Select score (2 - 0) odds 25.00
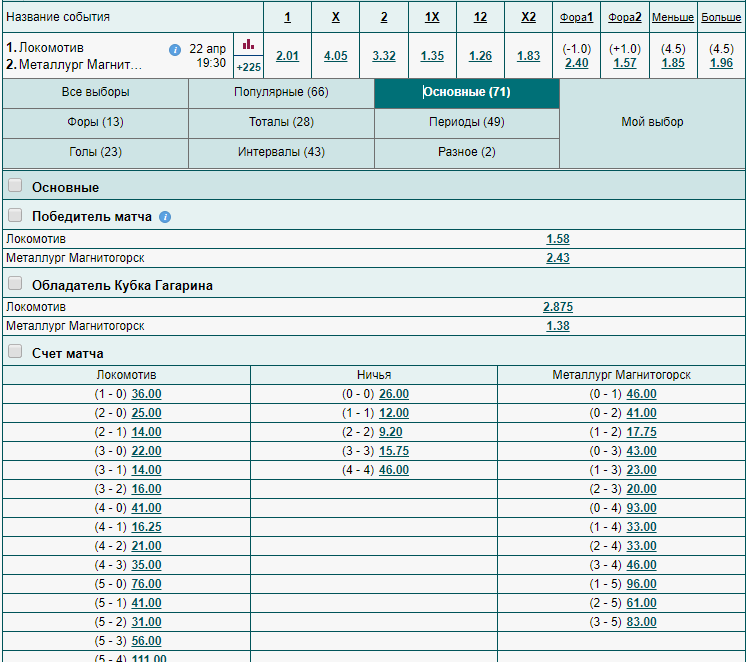Viewport: 746px width, 662px height. [x=147, y=413]
